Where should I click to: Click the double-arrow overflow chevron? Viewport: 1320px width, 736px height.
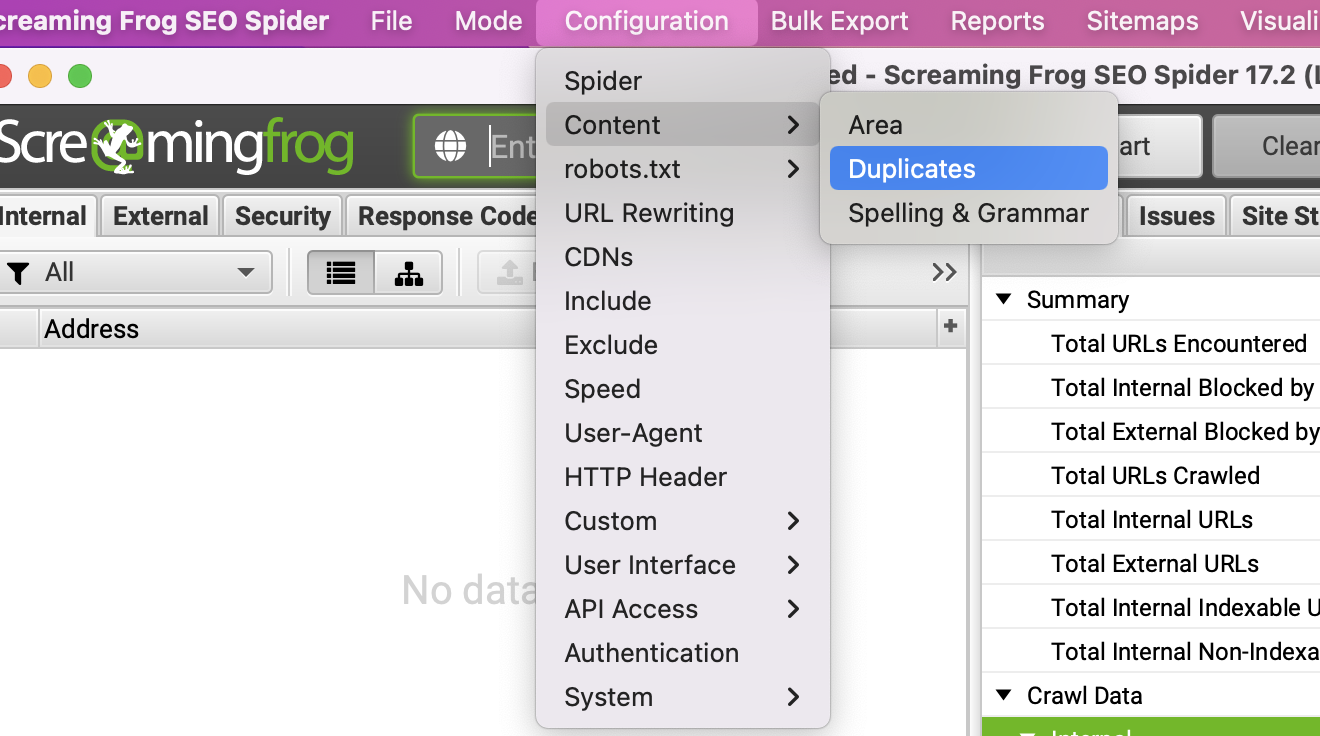[944, 272]
